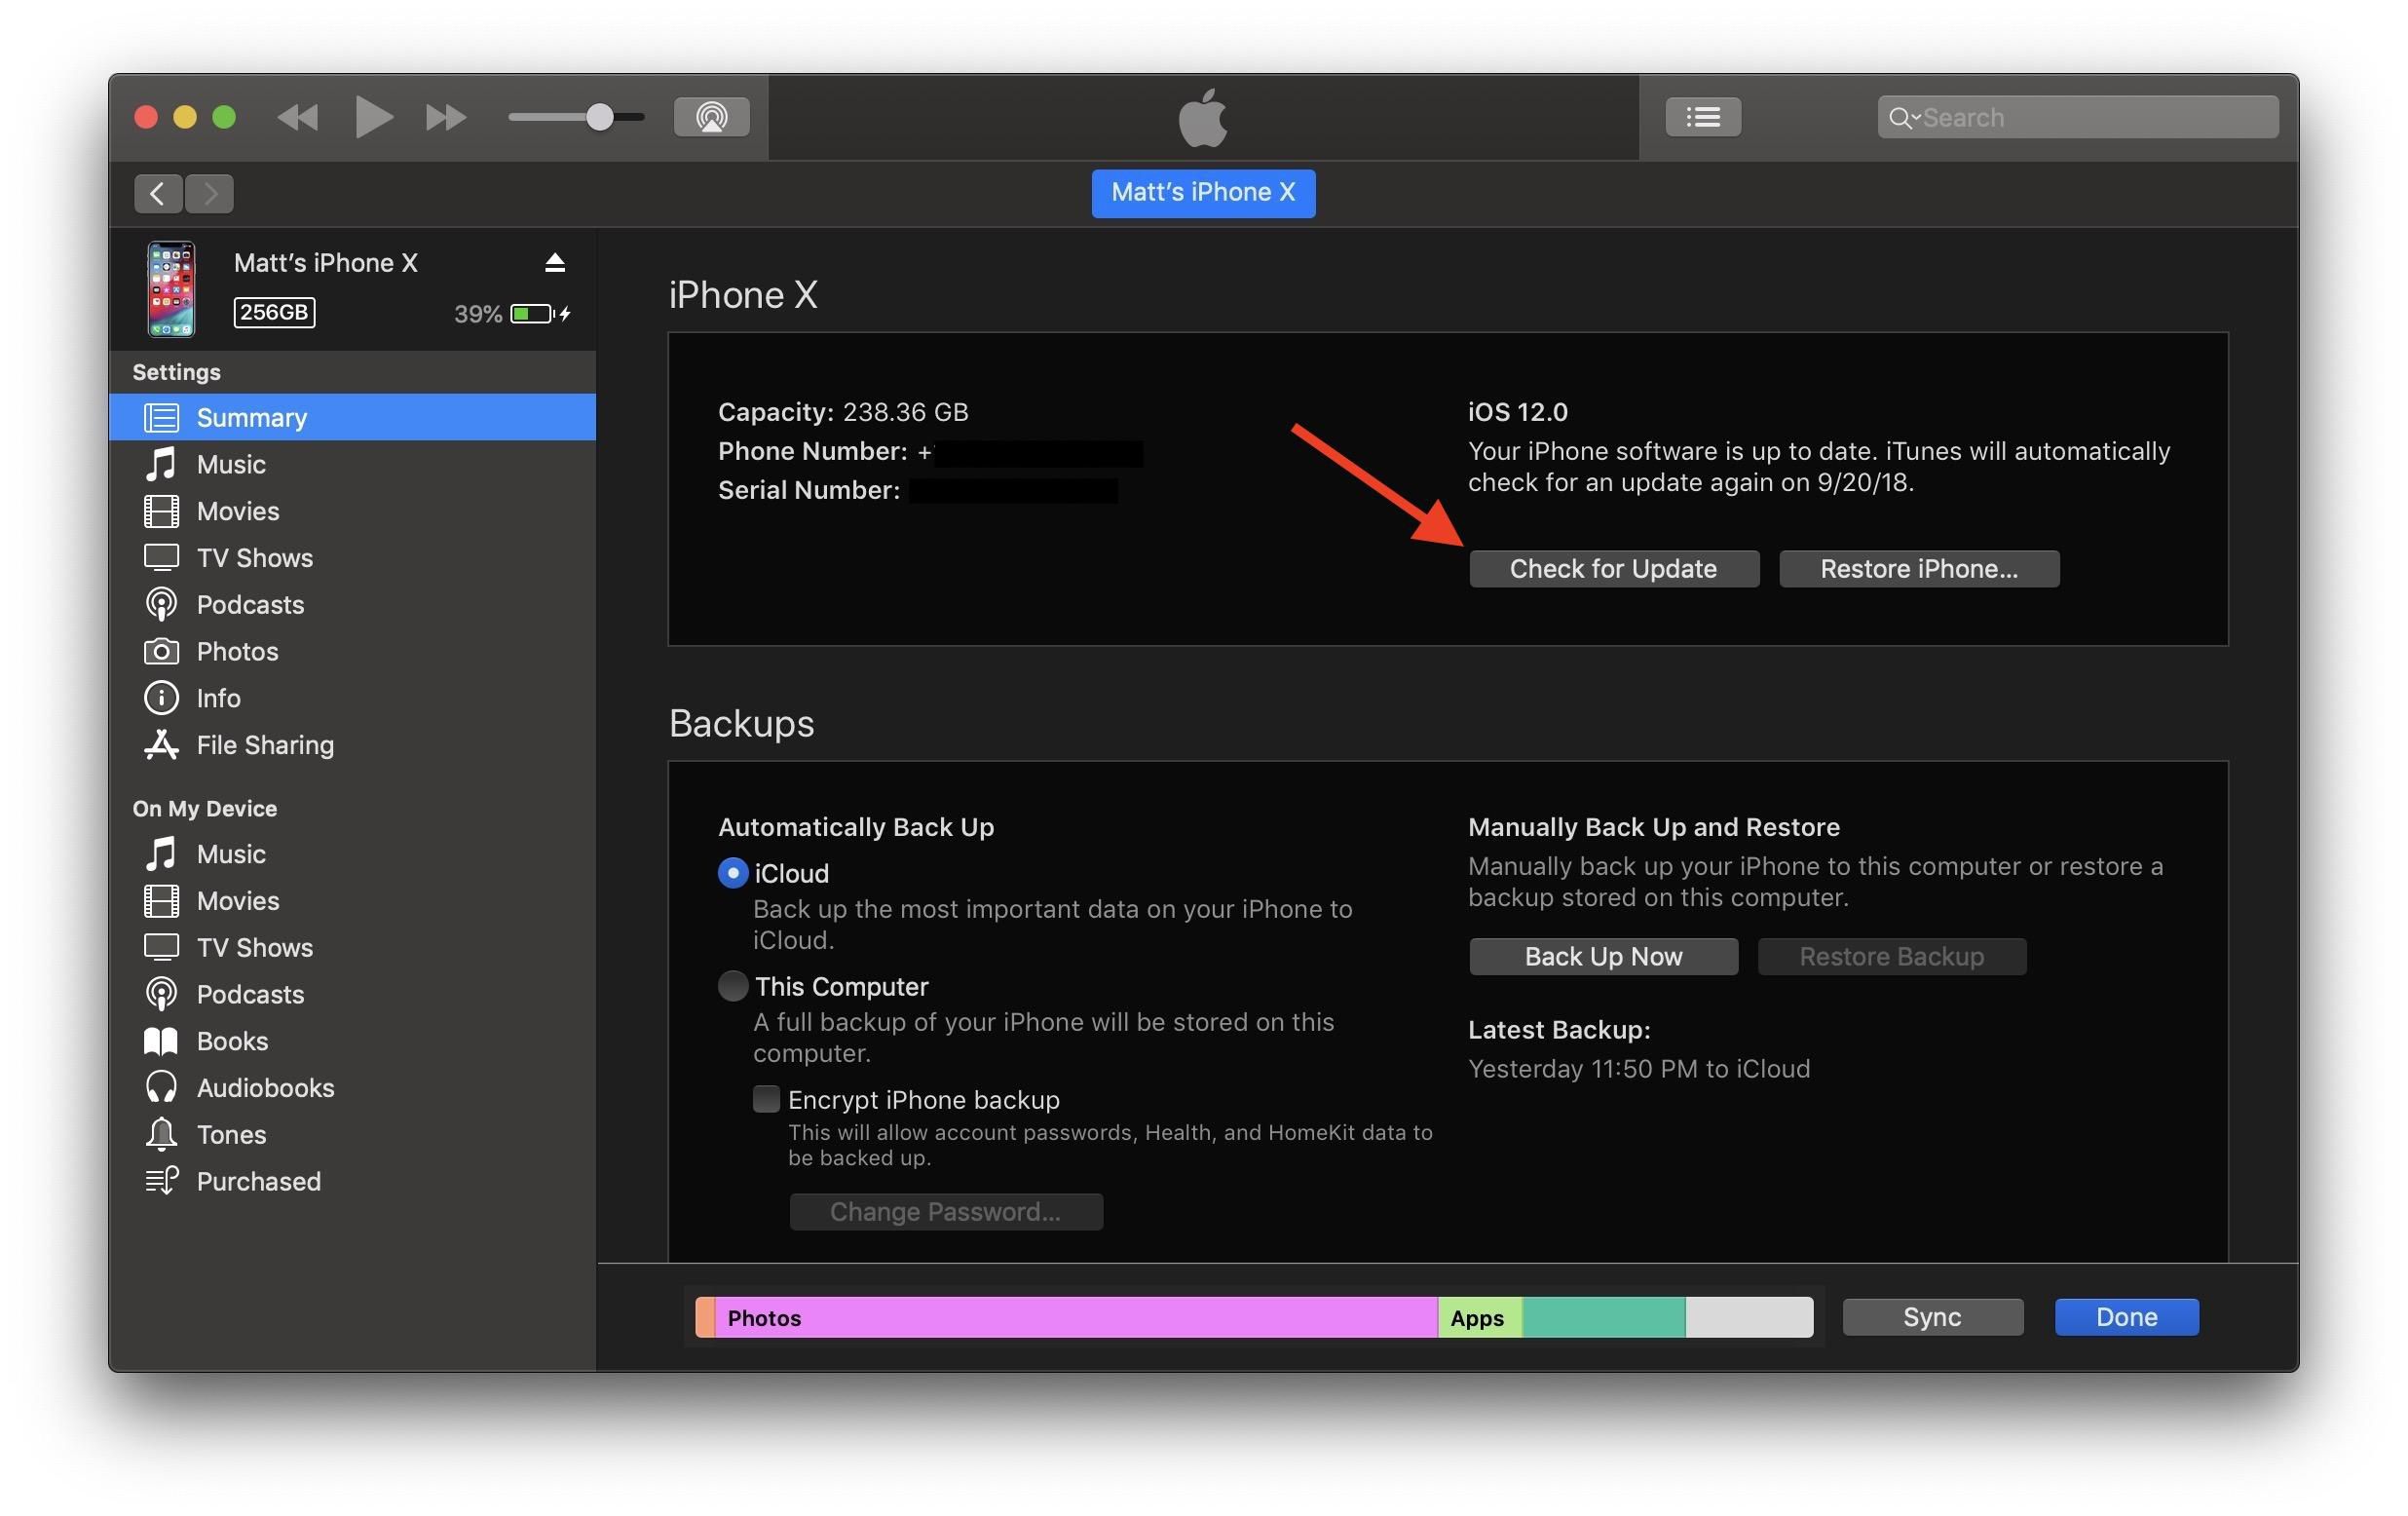Go back with the left chevron button
Screen dimensions: 2408x1516
[158, 193]
